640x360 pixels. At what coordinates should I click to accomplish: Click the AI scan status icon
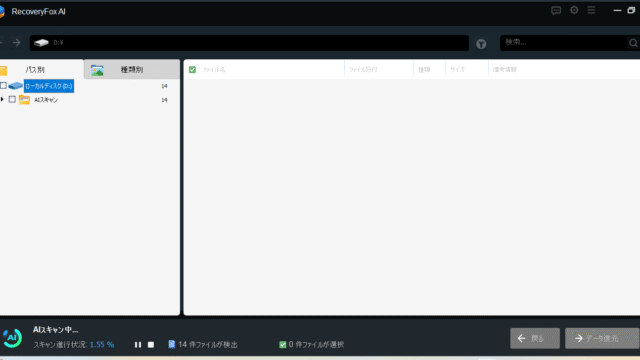coord(12,338)
